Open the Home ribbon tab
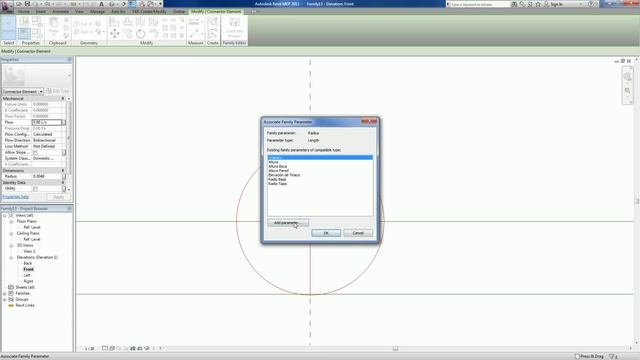640x360 pixels. coord(24,11)
